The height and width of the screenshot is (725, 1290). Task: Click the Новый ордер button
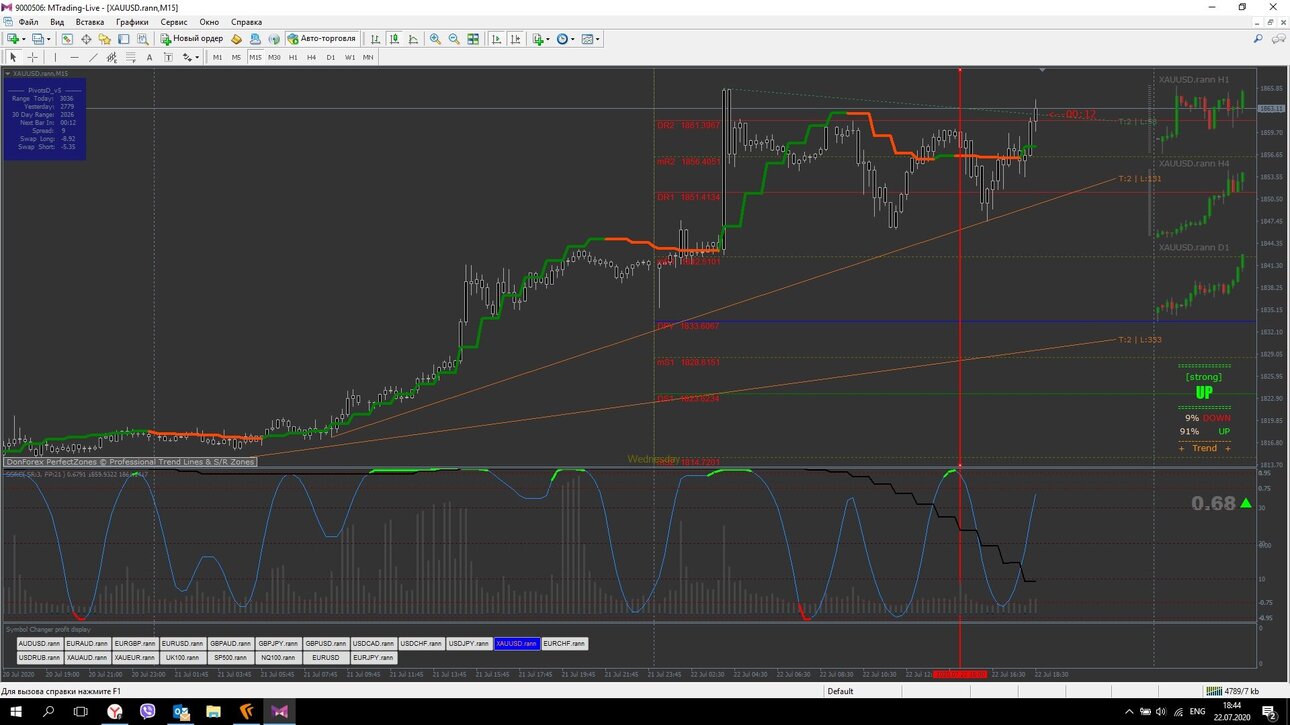click(x=192, y=39)
